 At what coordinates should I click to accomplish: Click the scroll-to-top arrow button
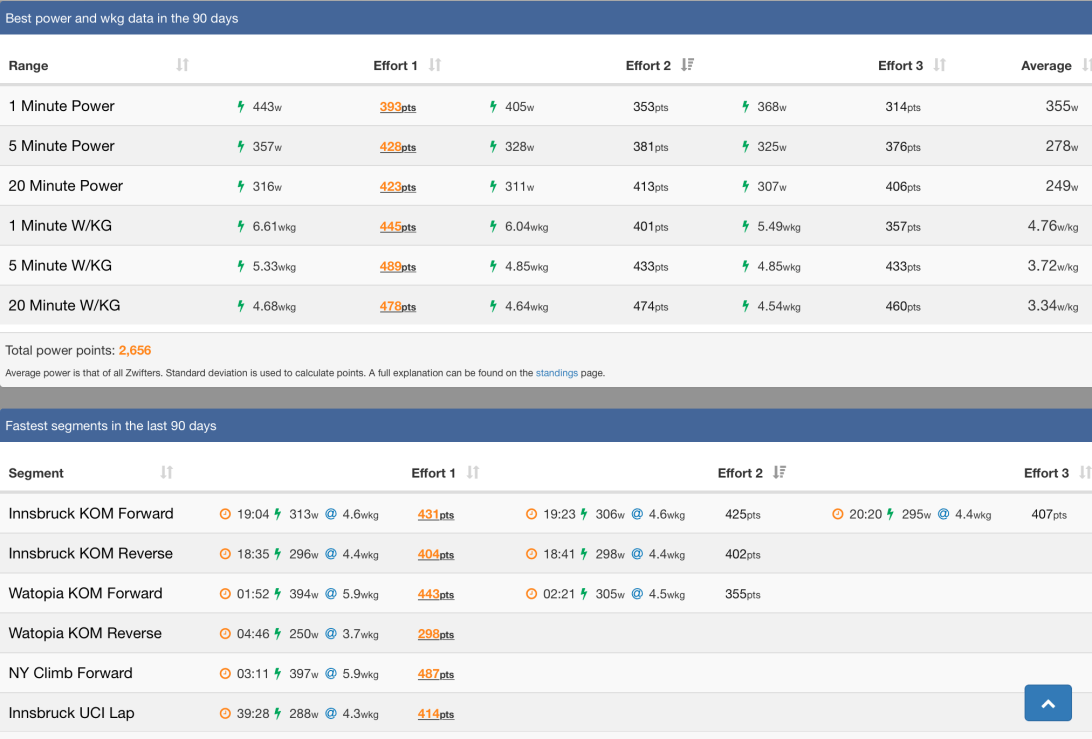(1048, 703)
